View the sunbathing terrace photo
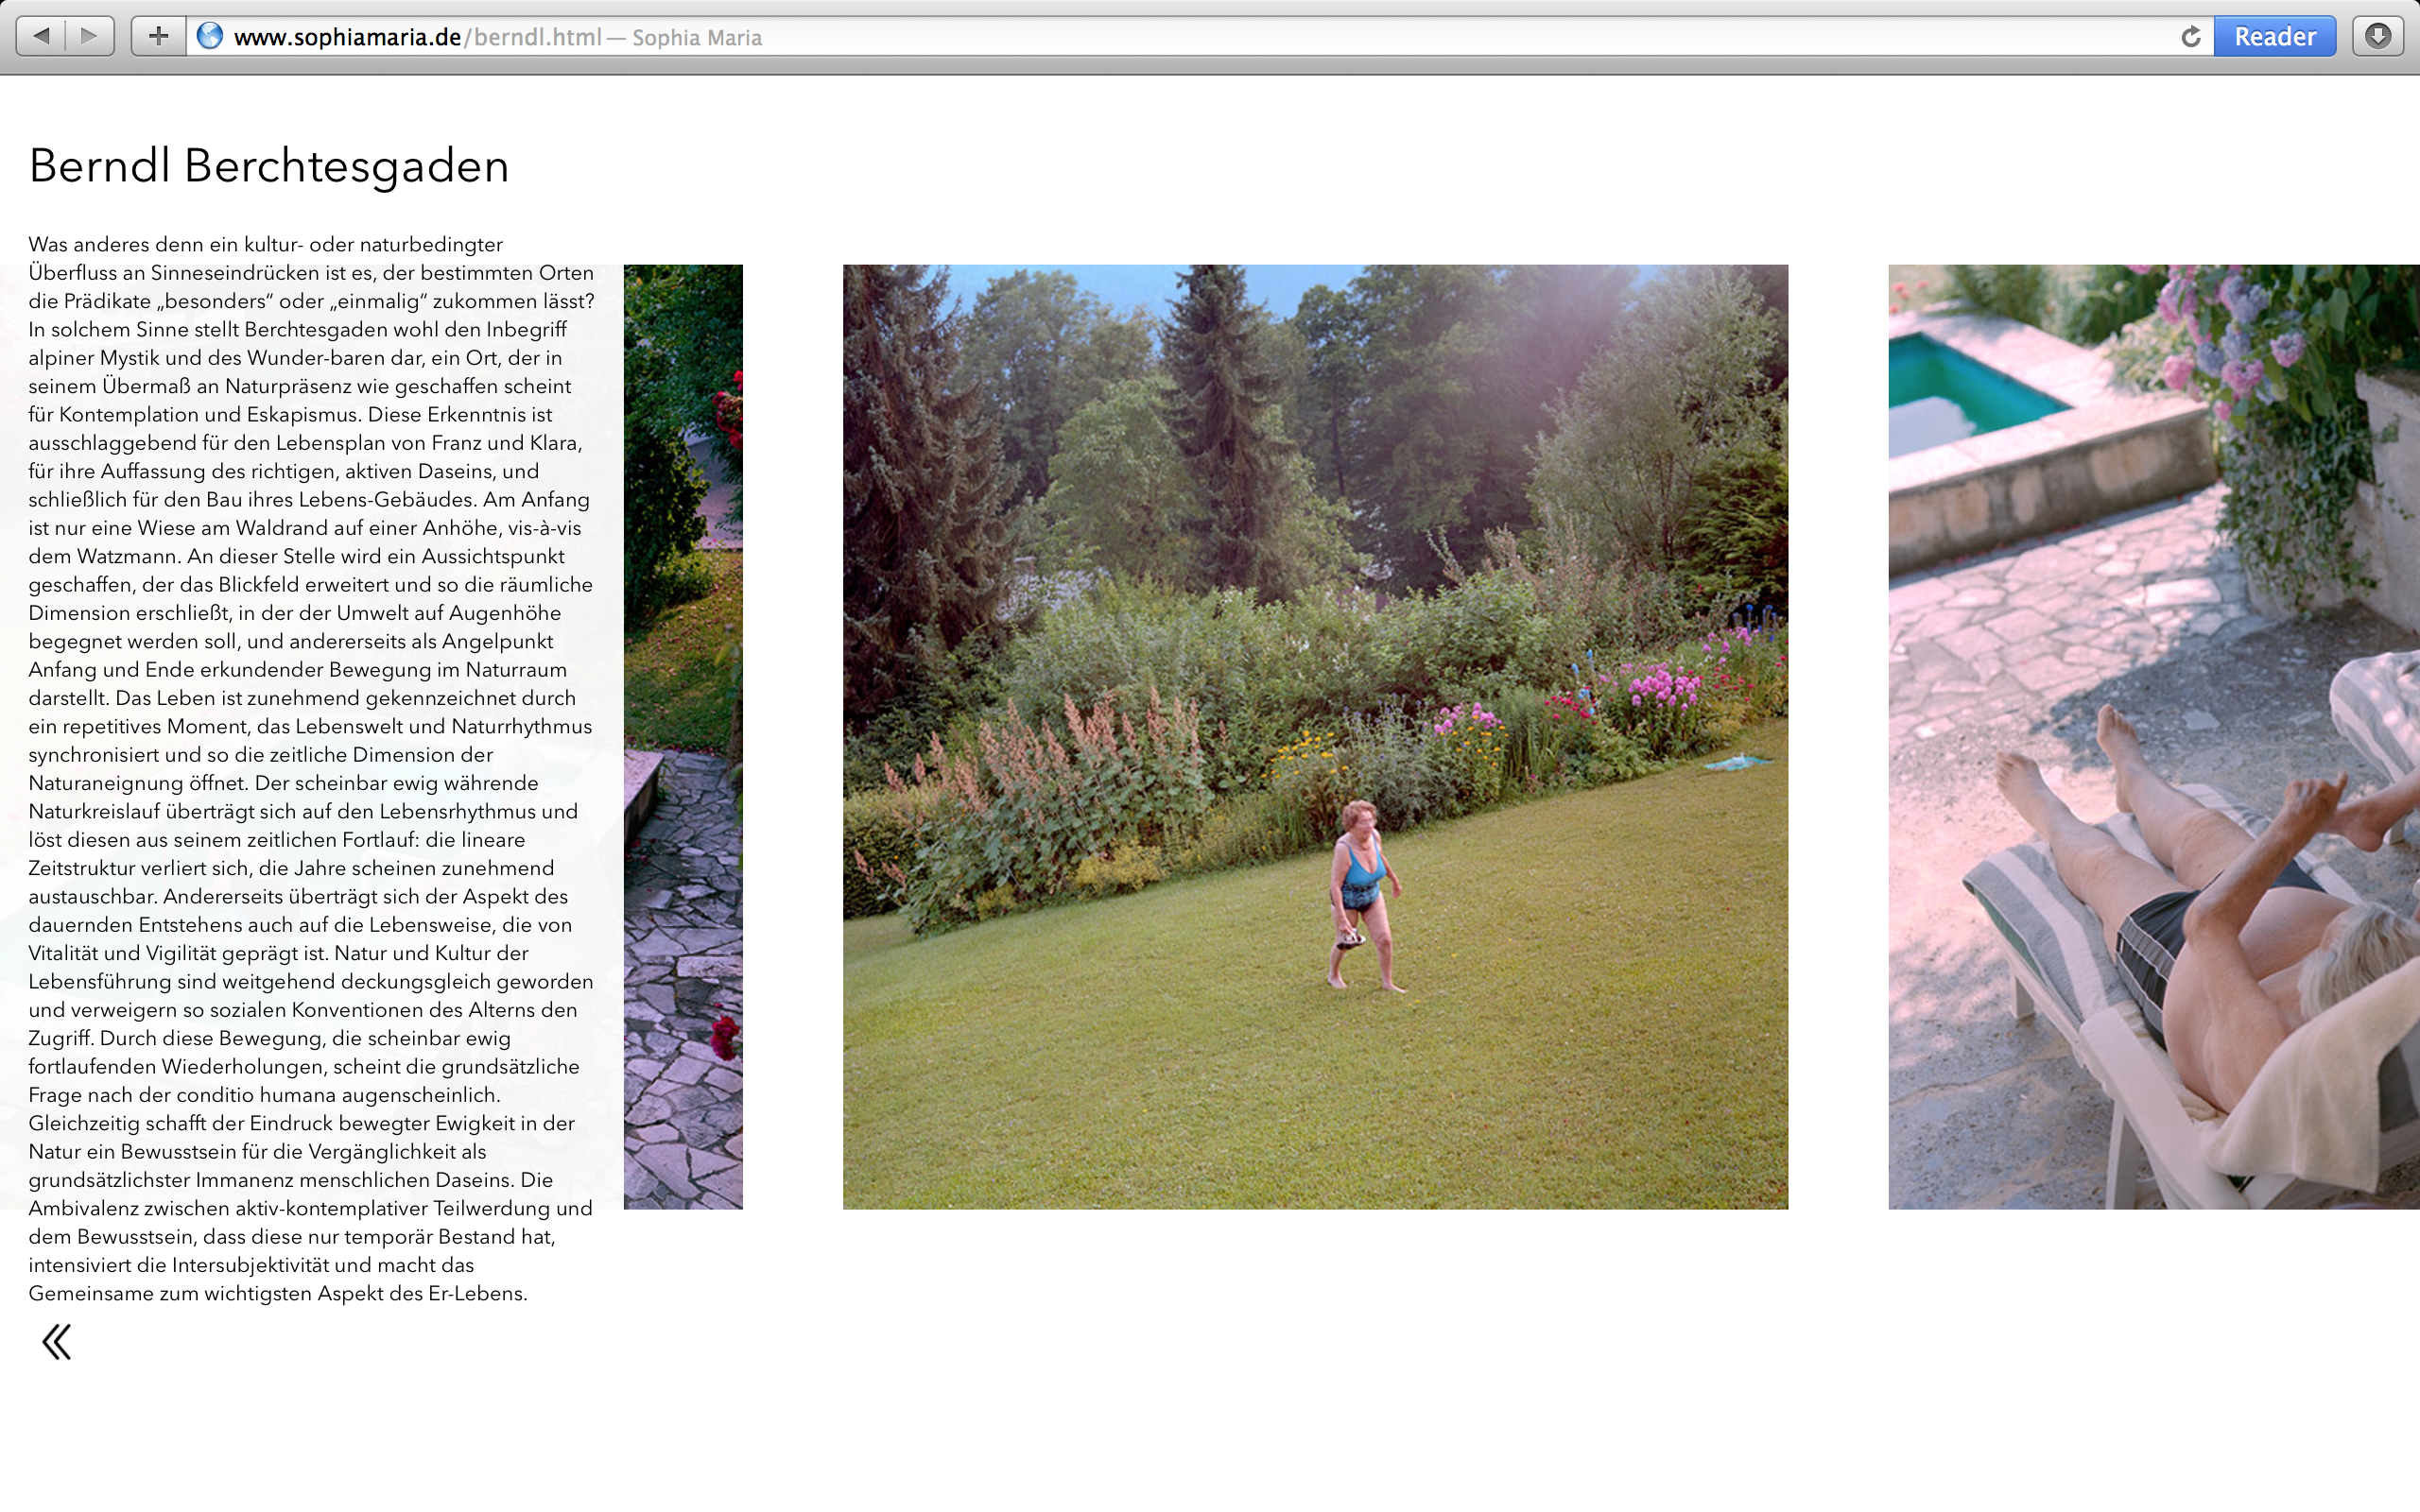 [x=2154, y=737]
